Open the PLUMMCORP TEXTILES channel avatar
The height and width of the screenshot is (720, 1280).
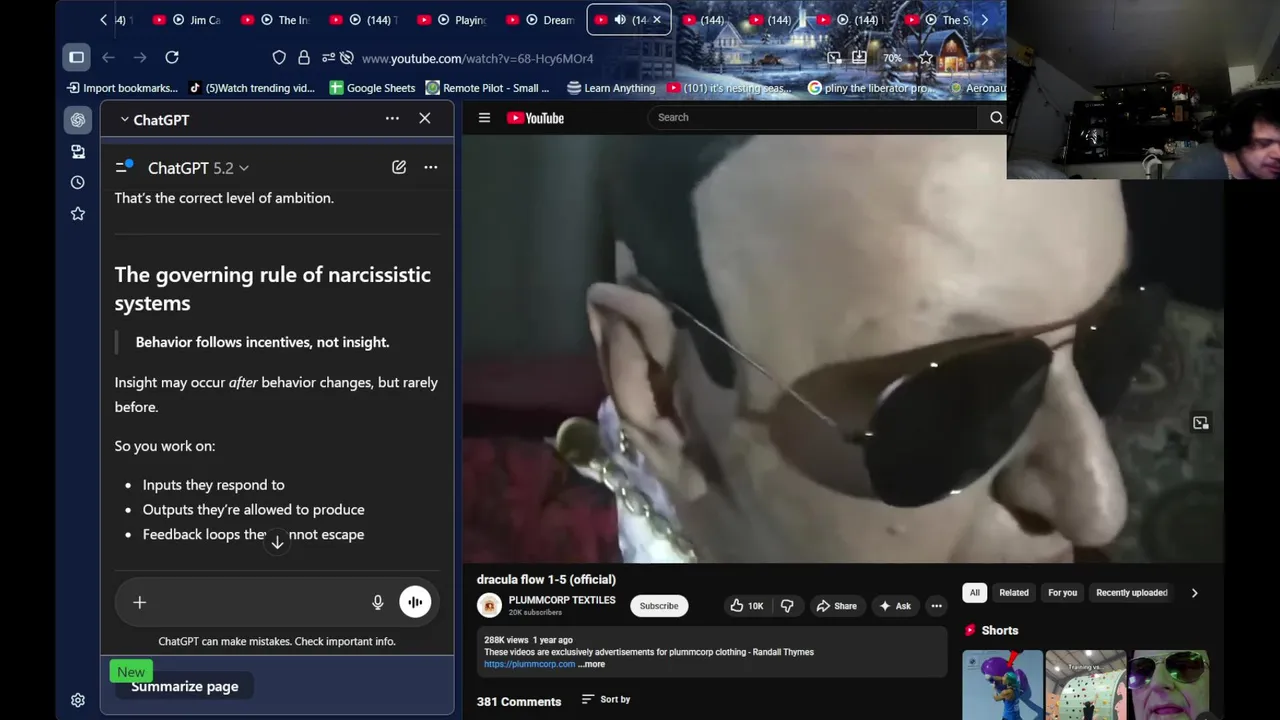489,606
